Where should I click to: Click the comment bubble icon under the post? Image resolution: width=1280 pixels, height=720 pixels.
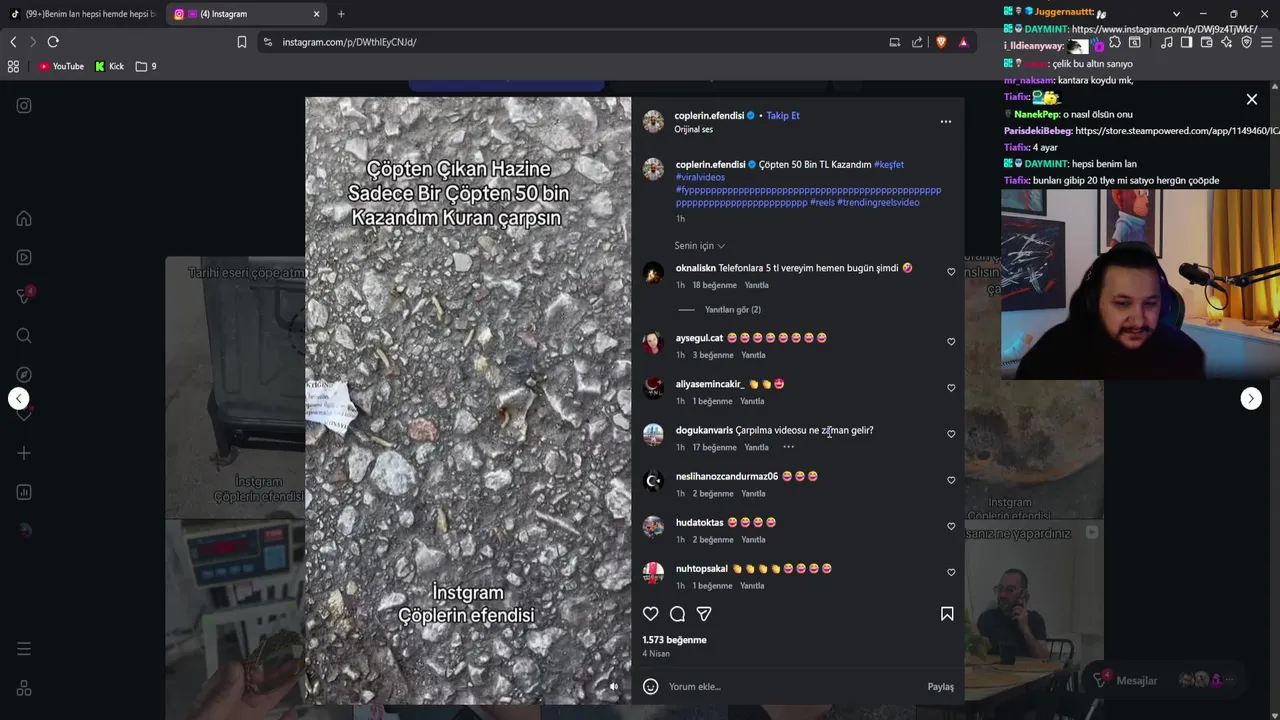(x=677, y=614)
